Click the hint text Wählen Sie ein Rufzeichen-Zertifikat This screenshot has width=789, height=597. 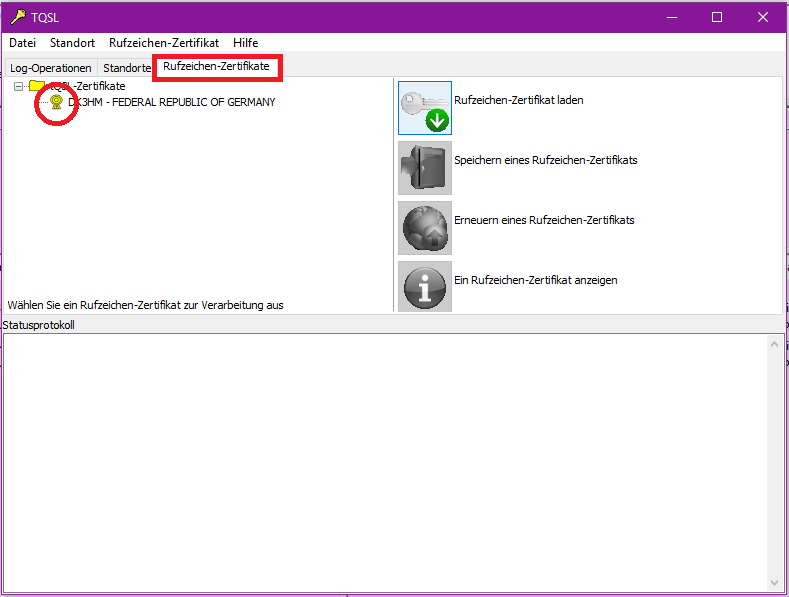145,305
